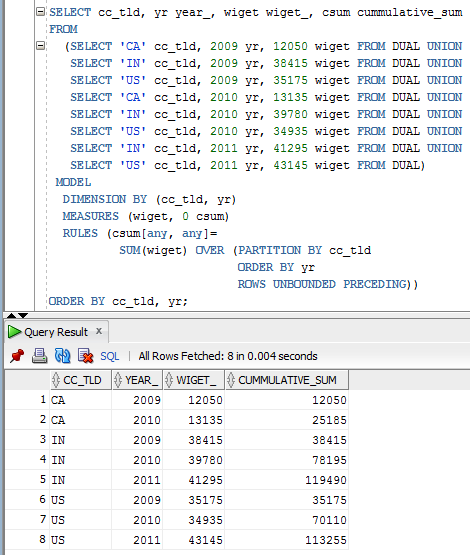The width and height of the screenshot is (470, 555).
Task: Sort by CUMMULATIVE_SUM column header
Action: 287,380
